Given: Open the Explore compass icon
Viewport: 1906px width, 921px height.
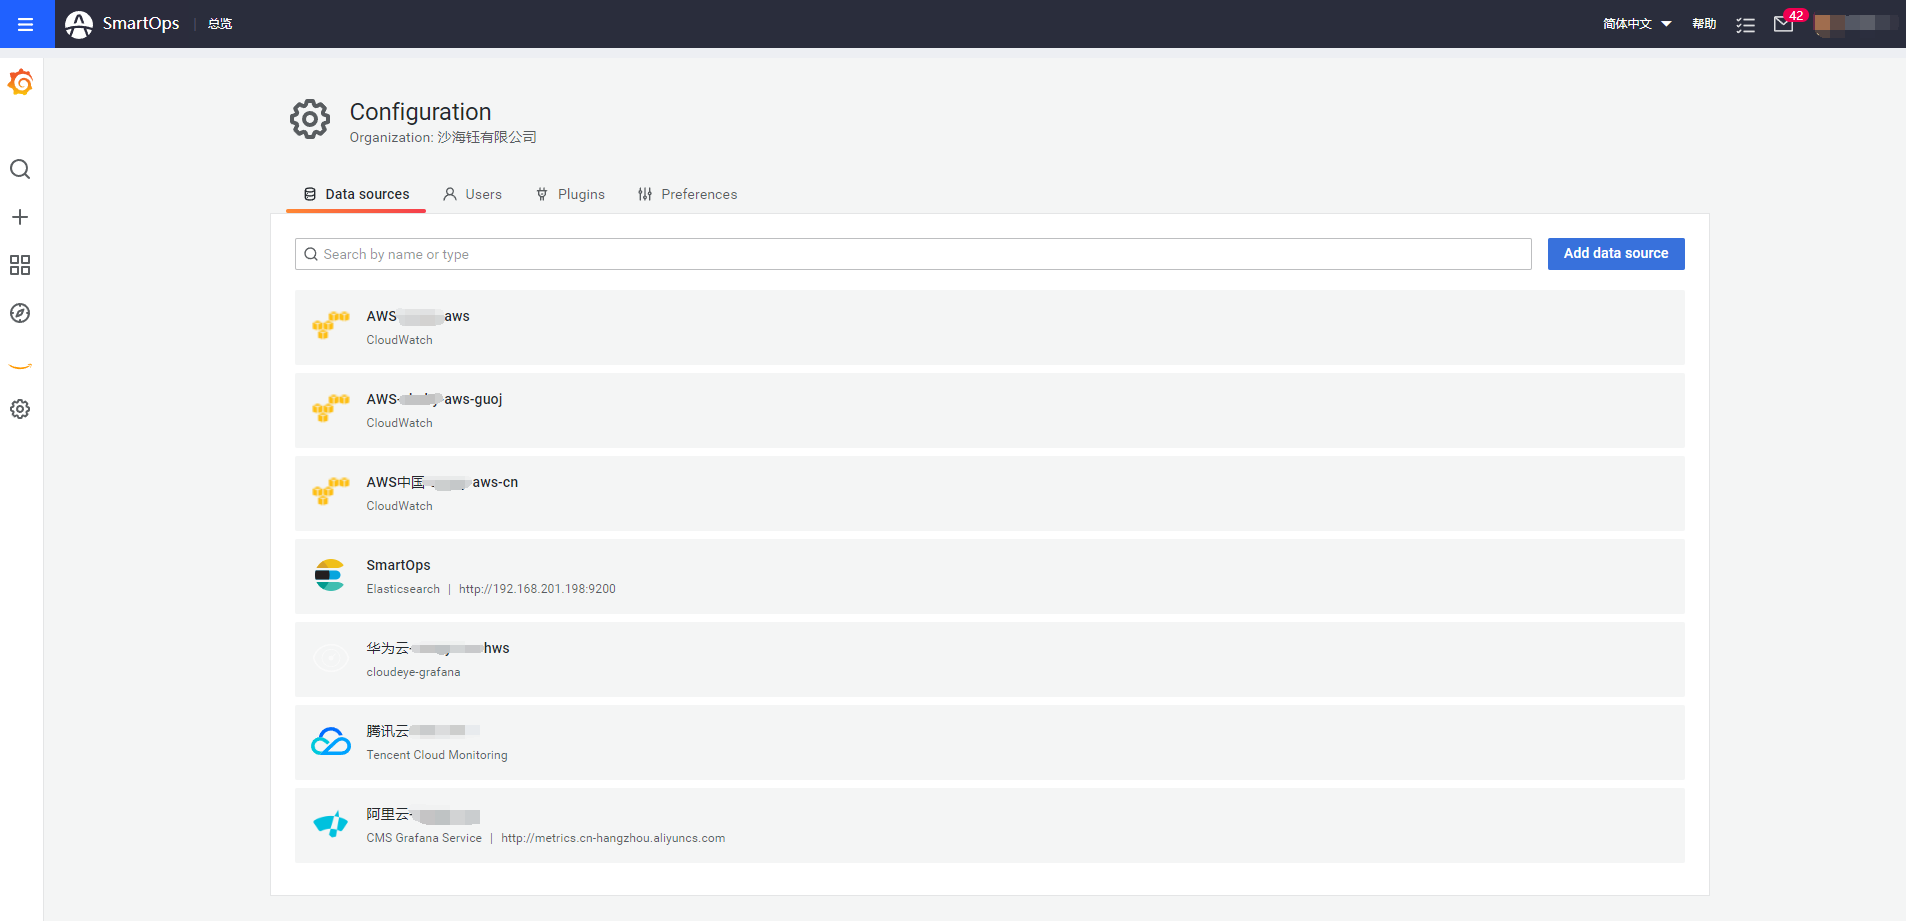Looking at the screenshot, I should [x=20, y=313].
